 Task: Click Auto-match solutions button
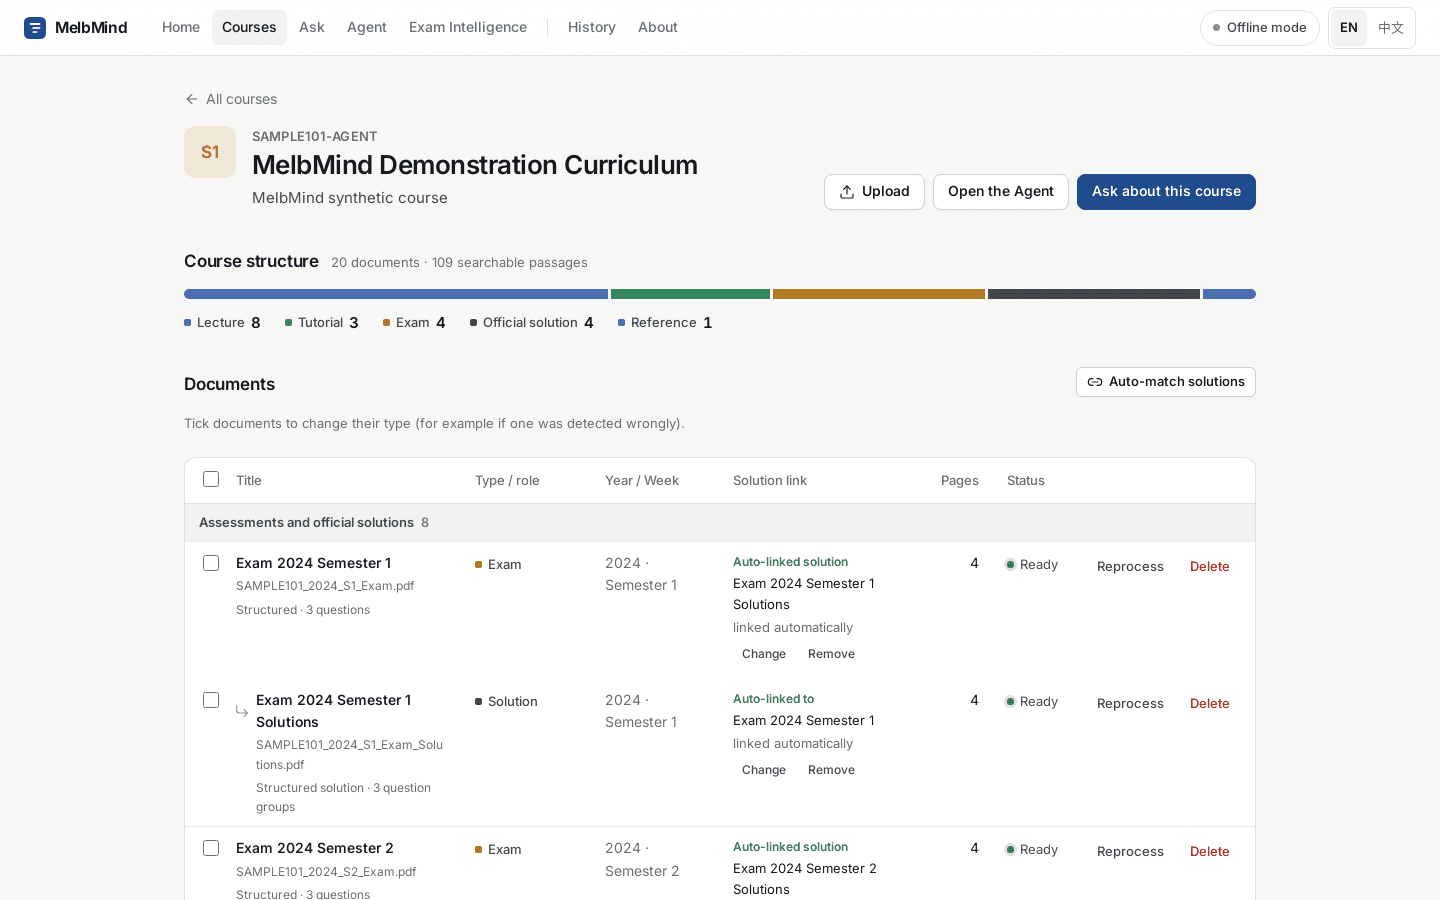pos(1166,382)
